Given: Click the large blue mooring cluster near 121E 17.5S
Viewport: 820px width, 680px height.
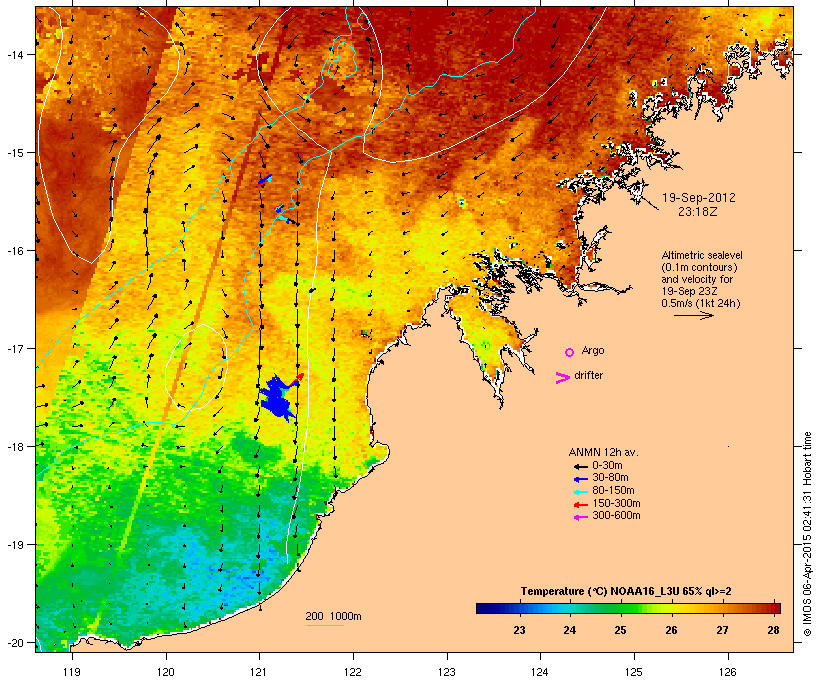Looking at the screenshot, I should [x=279, y=399].
